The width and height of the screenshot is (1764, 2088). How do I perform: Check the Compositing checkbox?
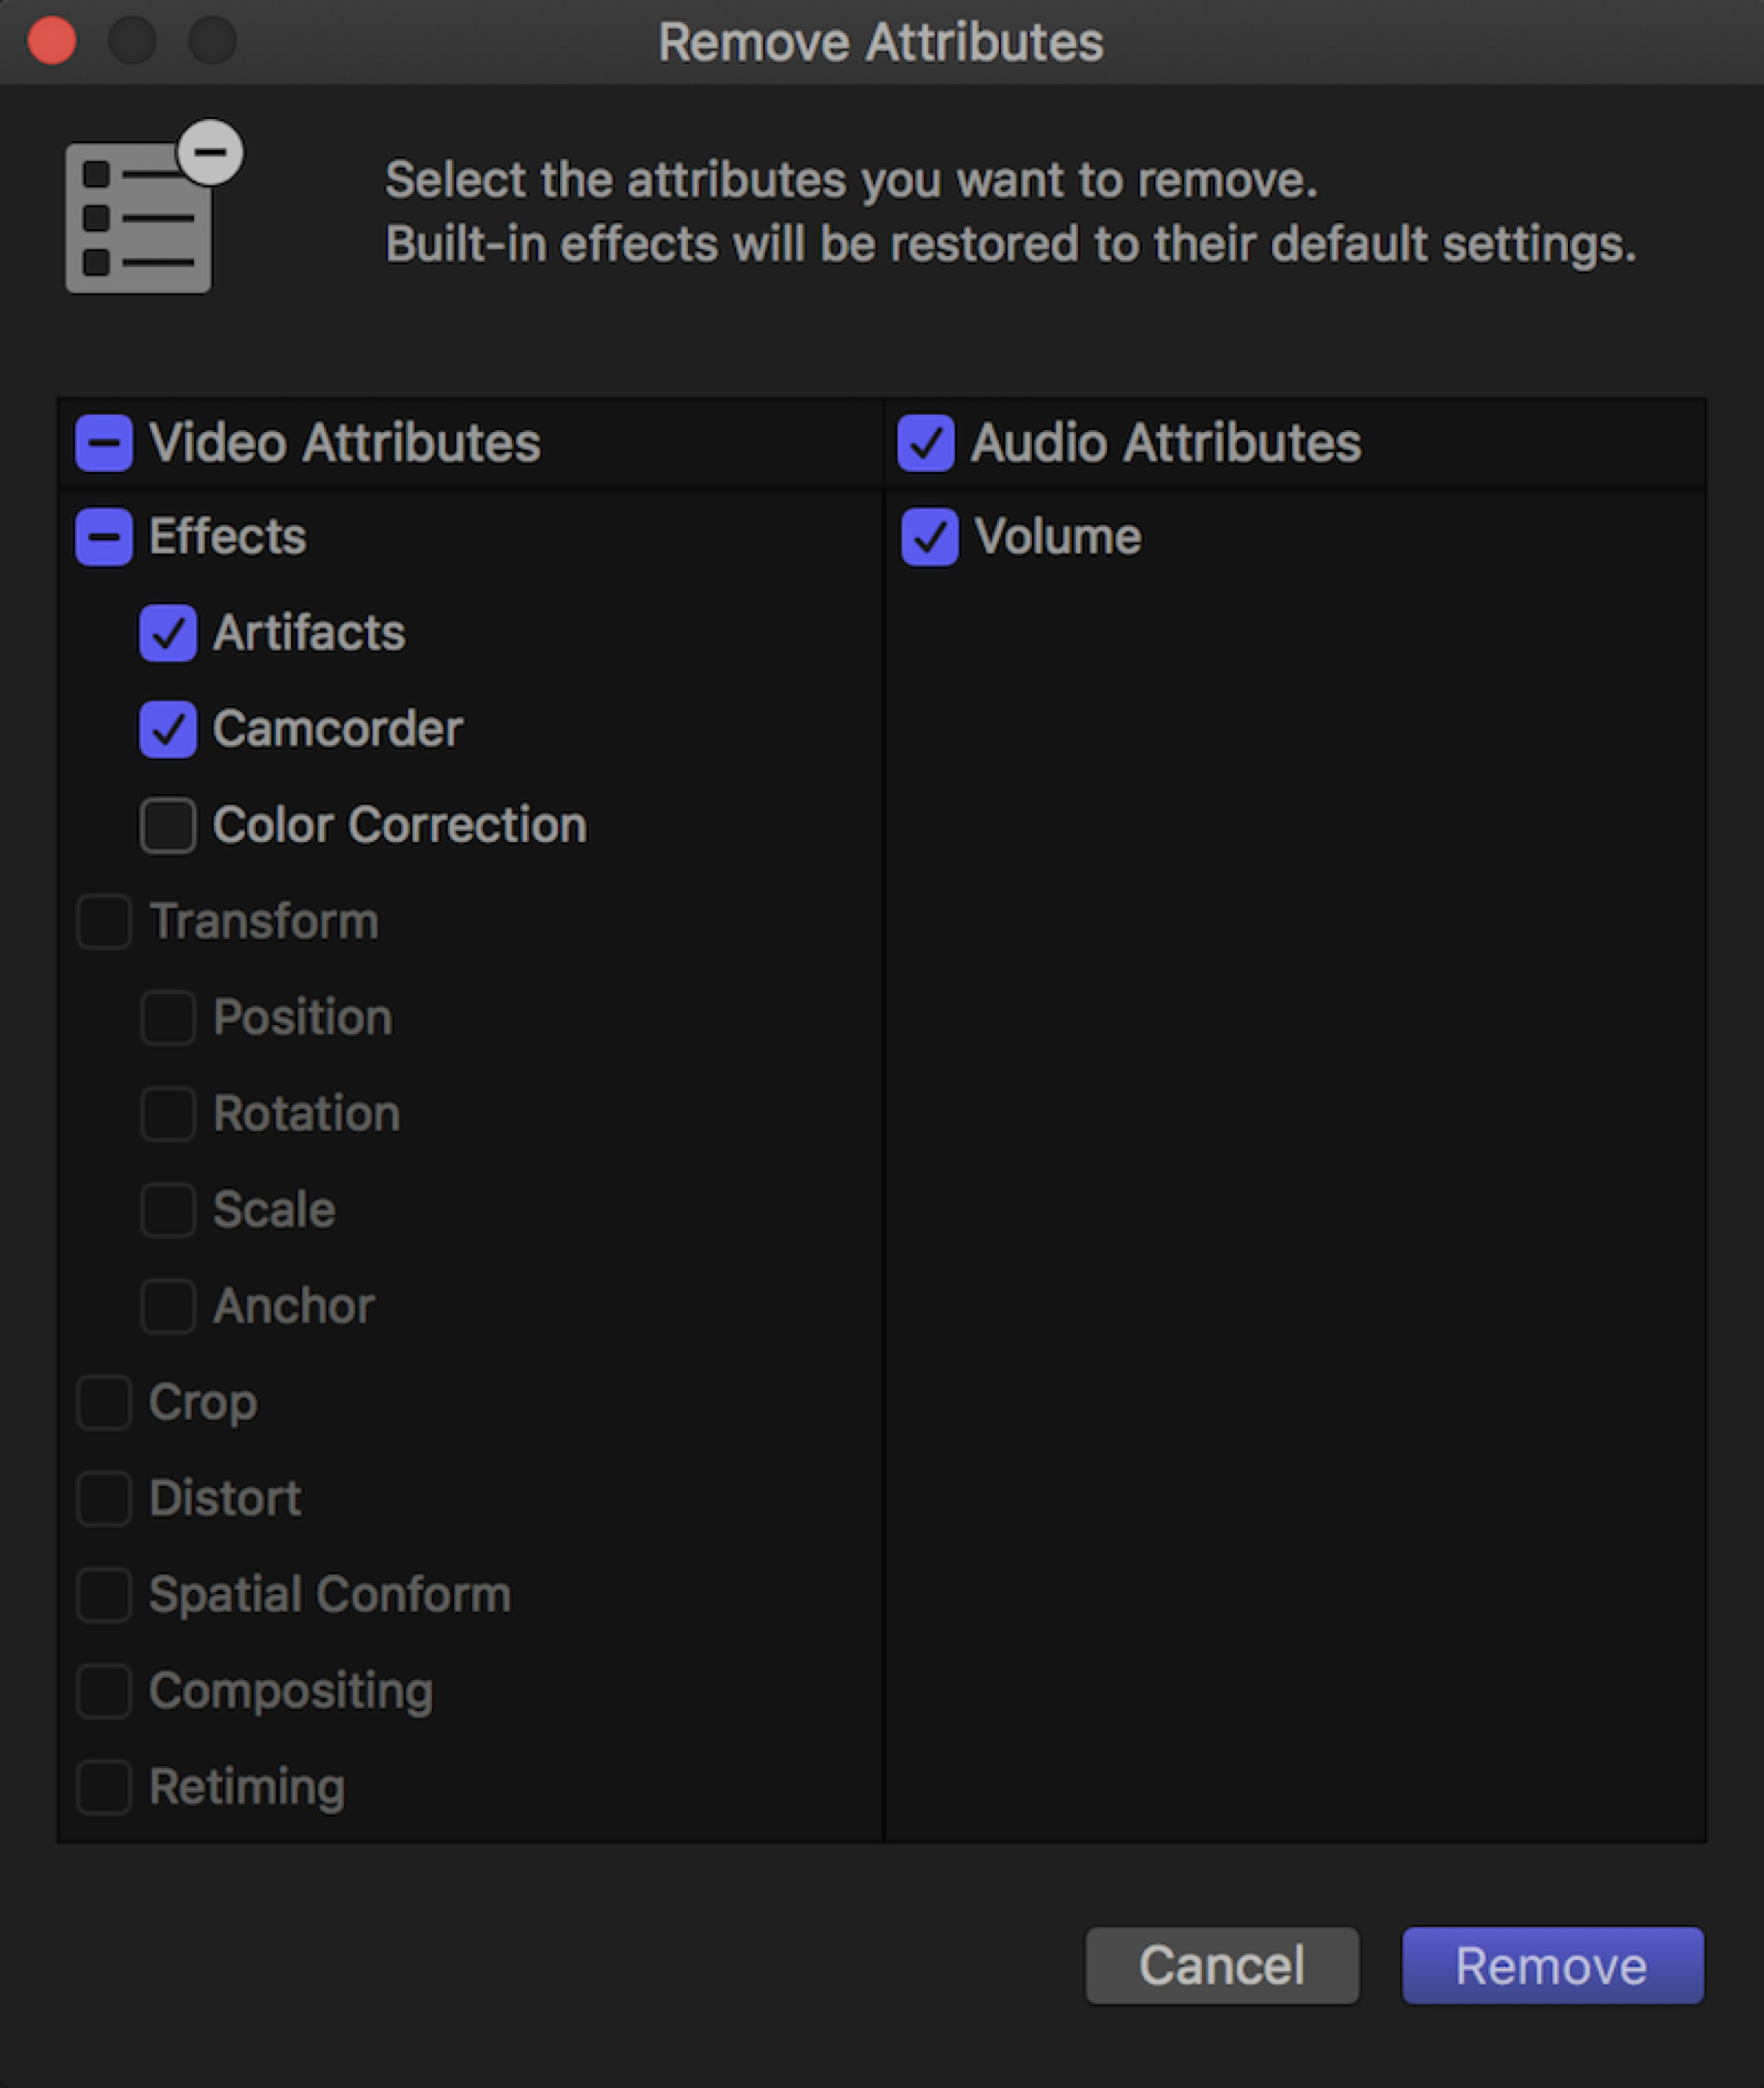click(104, 1690)
